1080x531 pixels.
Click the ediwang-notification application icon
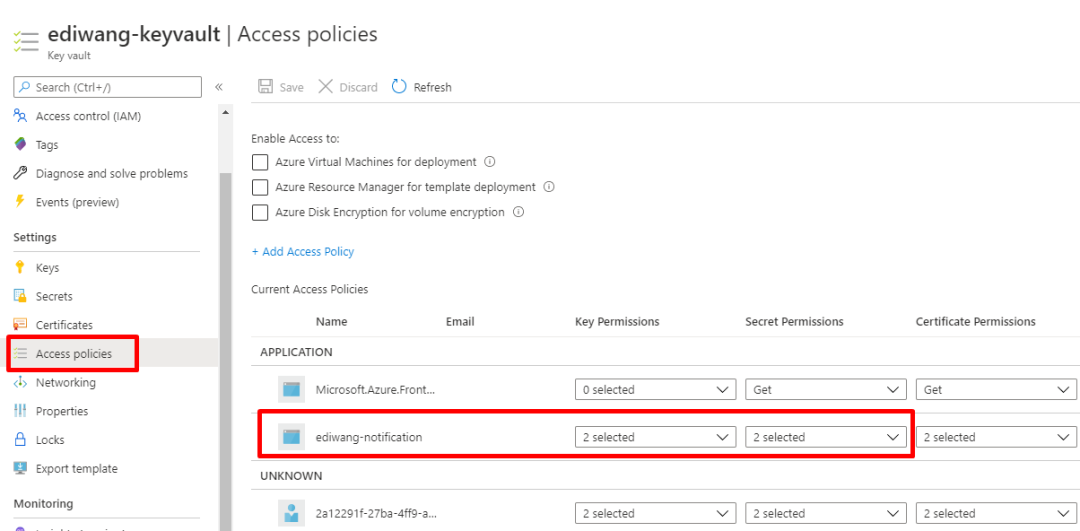(x=291, y=437)
